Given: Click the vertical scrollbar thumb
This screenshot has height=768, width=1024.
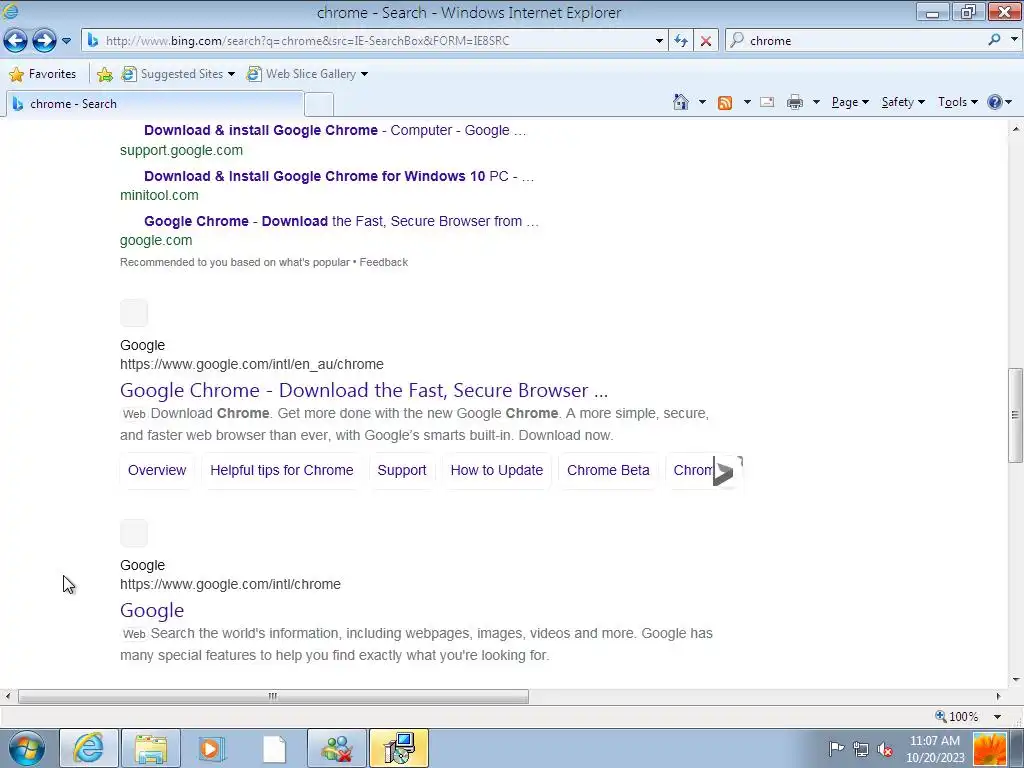Looking at the screenshot, I should 1015,415.
